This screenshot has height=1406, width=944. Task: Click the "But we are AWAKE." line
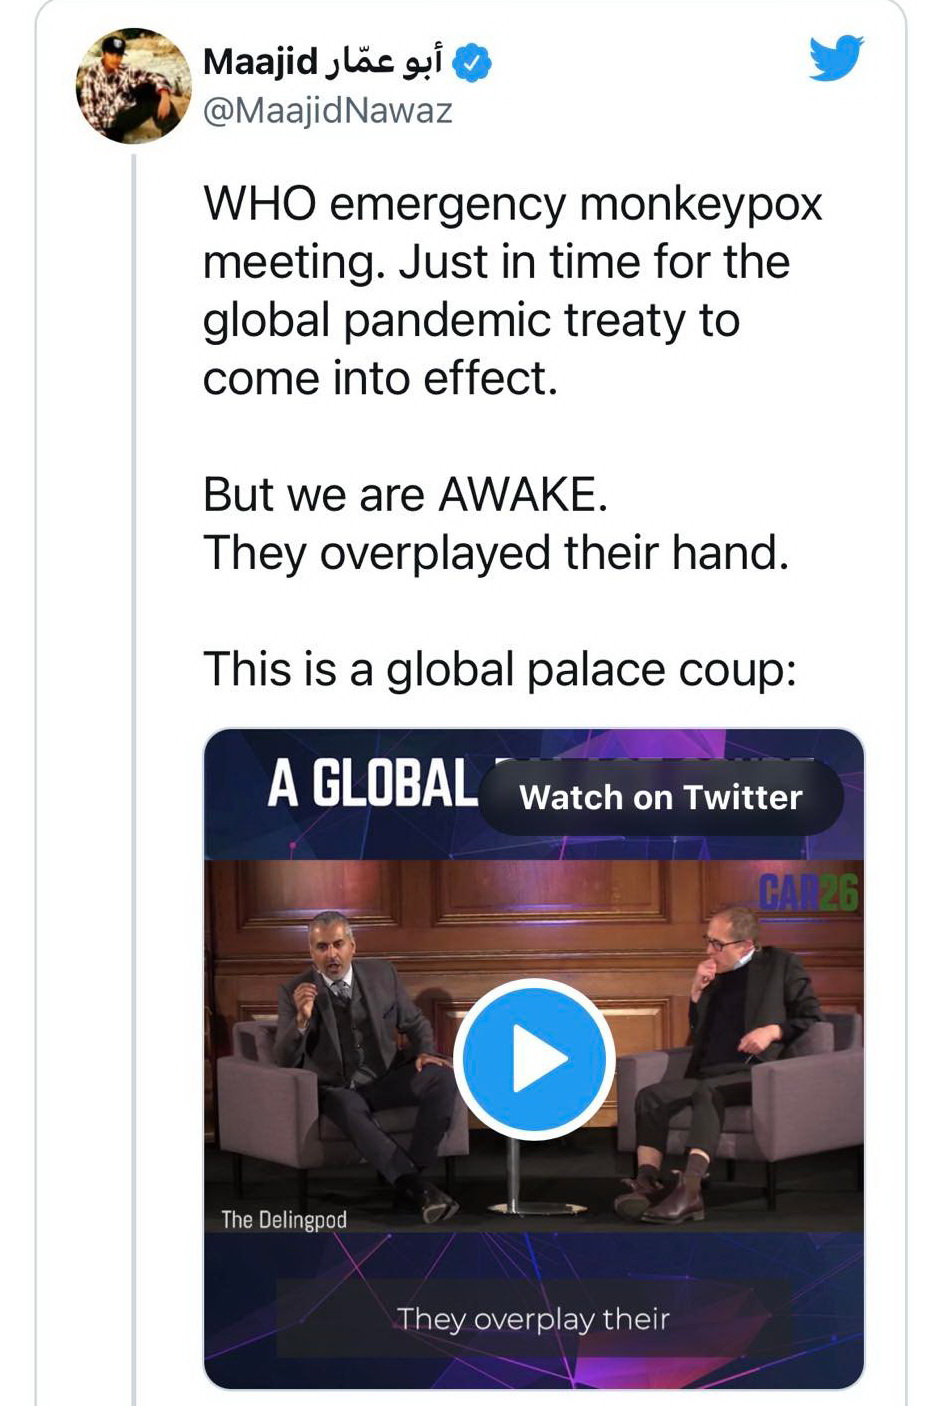click(405, 494)
